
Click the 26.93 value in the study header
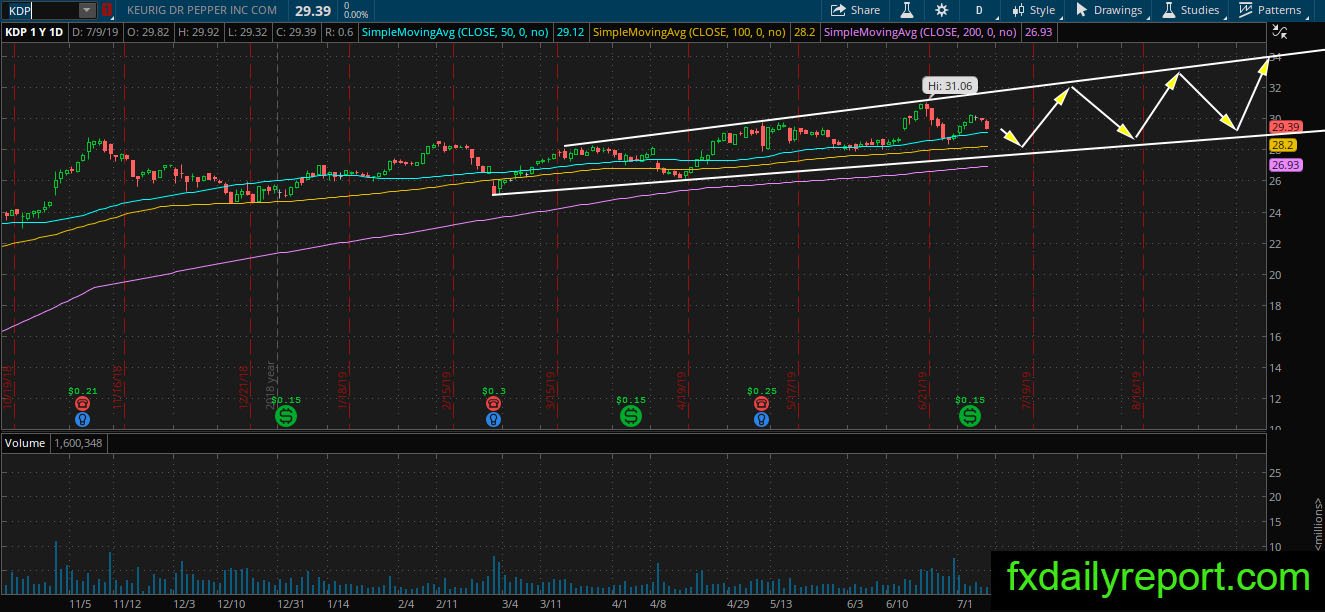1036,32
